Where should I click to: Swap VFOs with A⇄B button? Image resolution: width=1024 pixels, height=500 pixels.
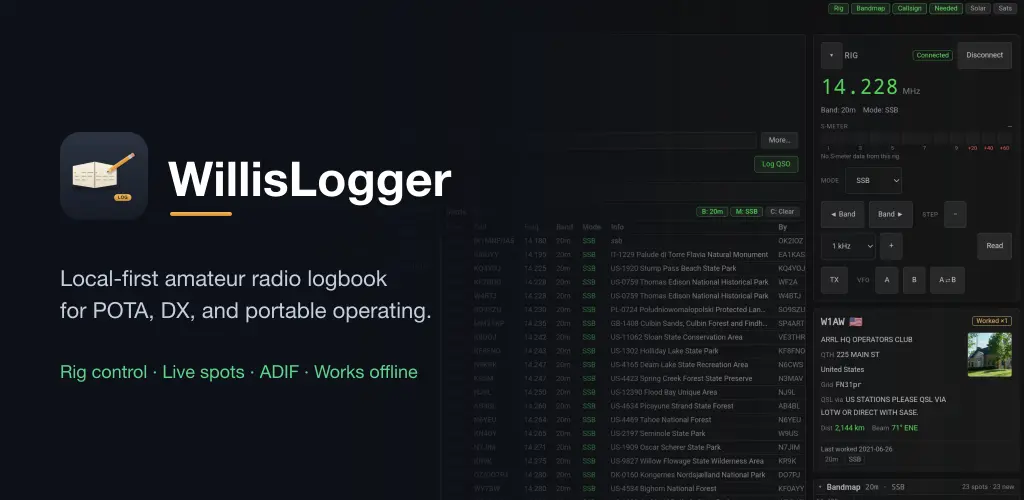tap(947, 280)
